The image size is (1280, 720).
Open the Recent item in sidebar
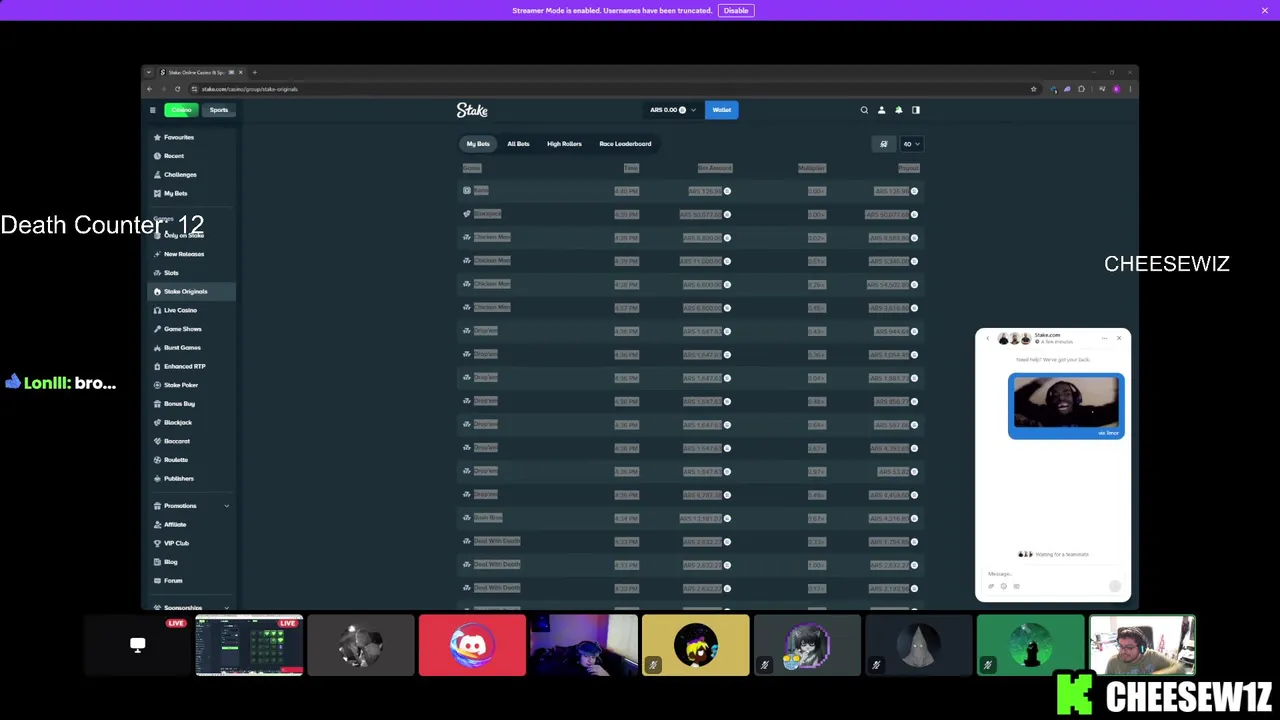tap(190, 156)
